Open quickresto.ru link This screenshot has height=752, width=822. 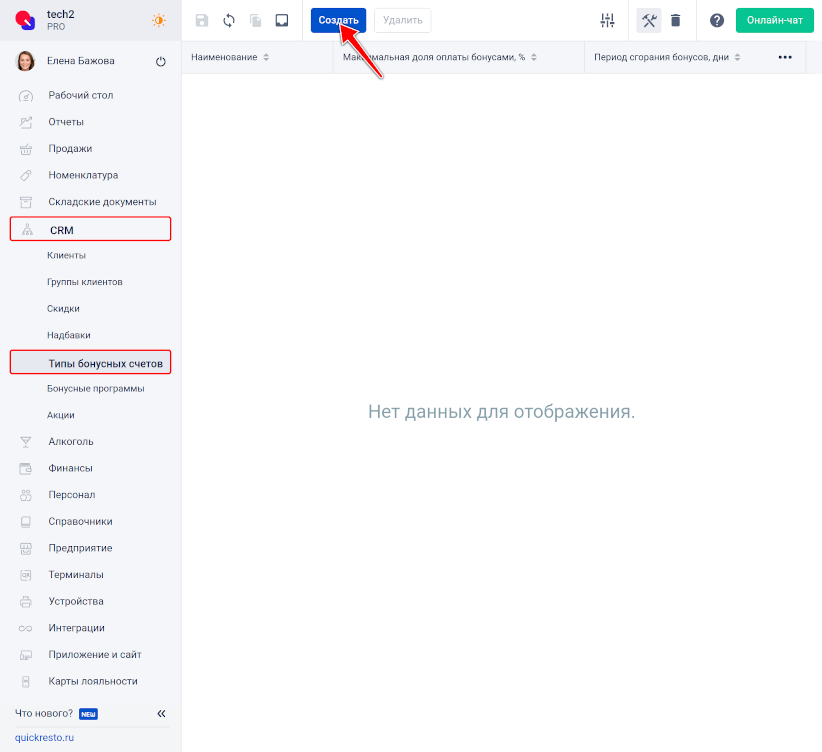pos(44,738)
